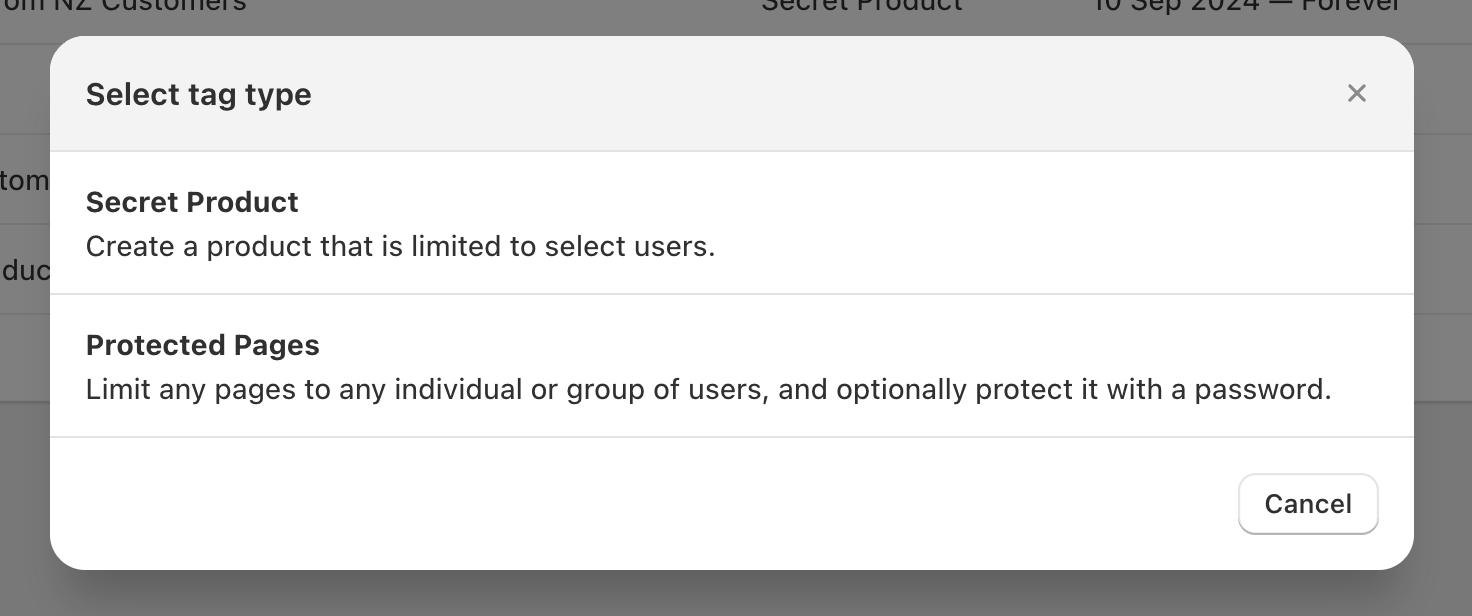Click the 'Select tag type' dialog title
The height and width of the screenshot is (616, 1472).
pyautogui.click(x=199, y=94)
